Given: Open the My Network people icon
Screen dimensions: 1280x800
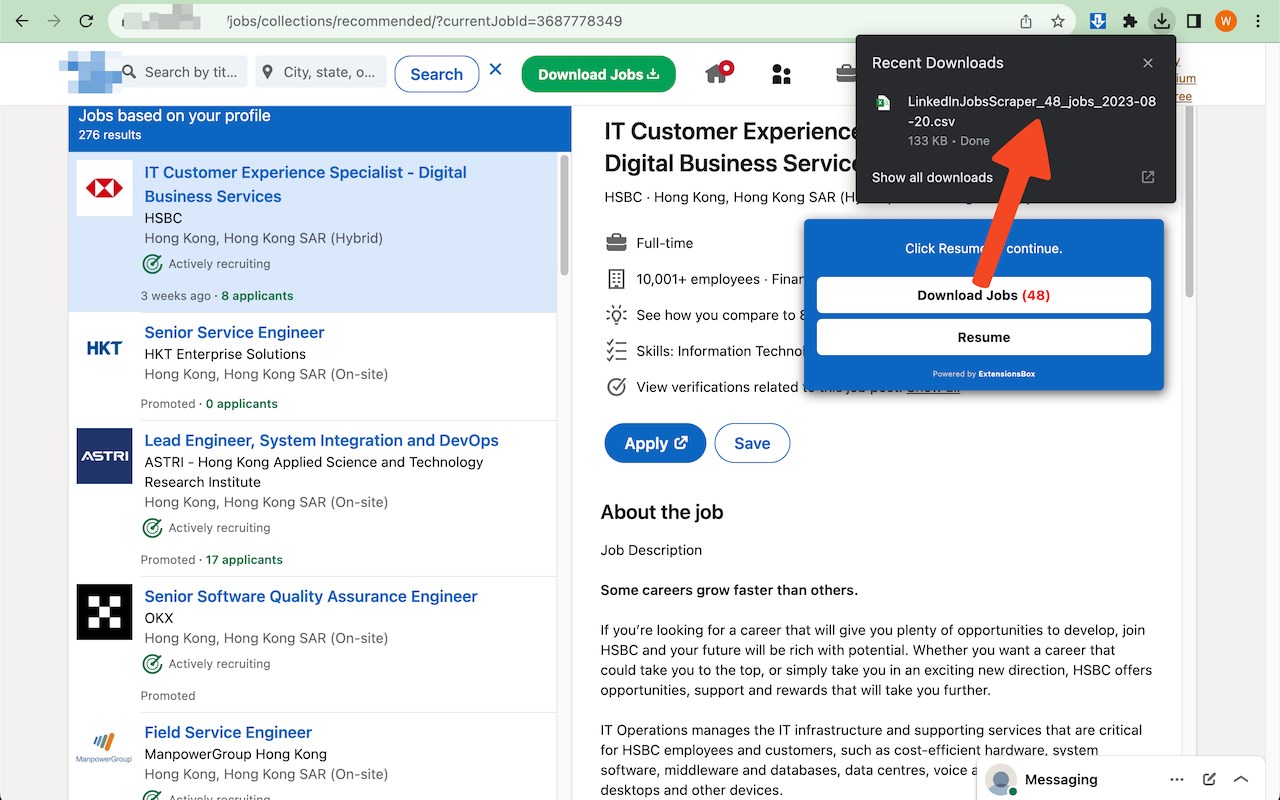Looking at the screenshot, I should (x=781, y=74).
